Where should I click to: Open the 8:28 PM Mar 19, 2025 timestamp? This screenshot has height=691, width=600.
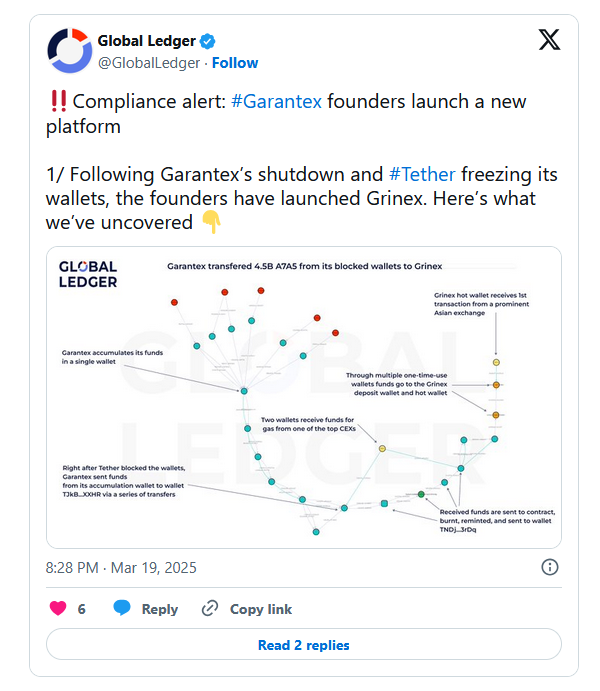[121, 568]
